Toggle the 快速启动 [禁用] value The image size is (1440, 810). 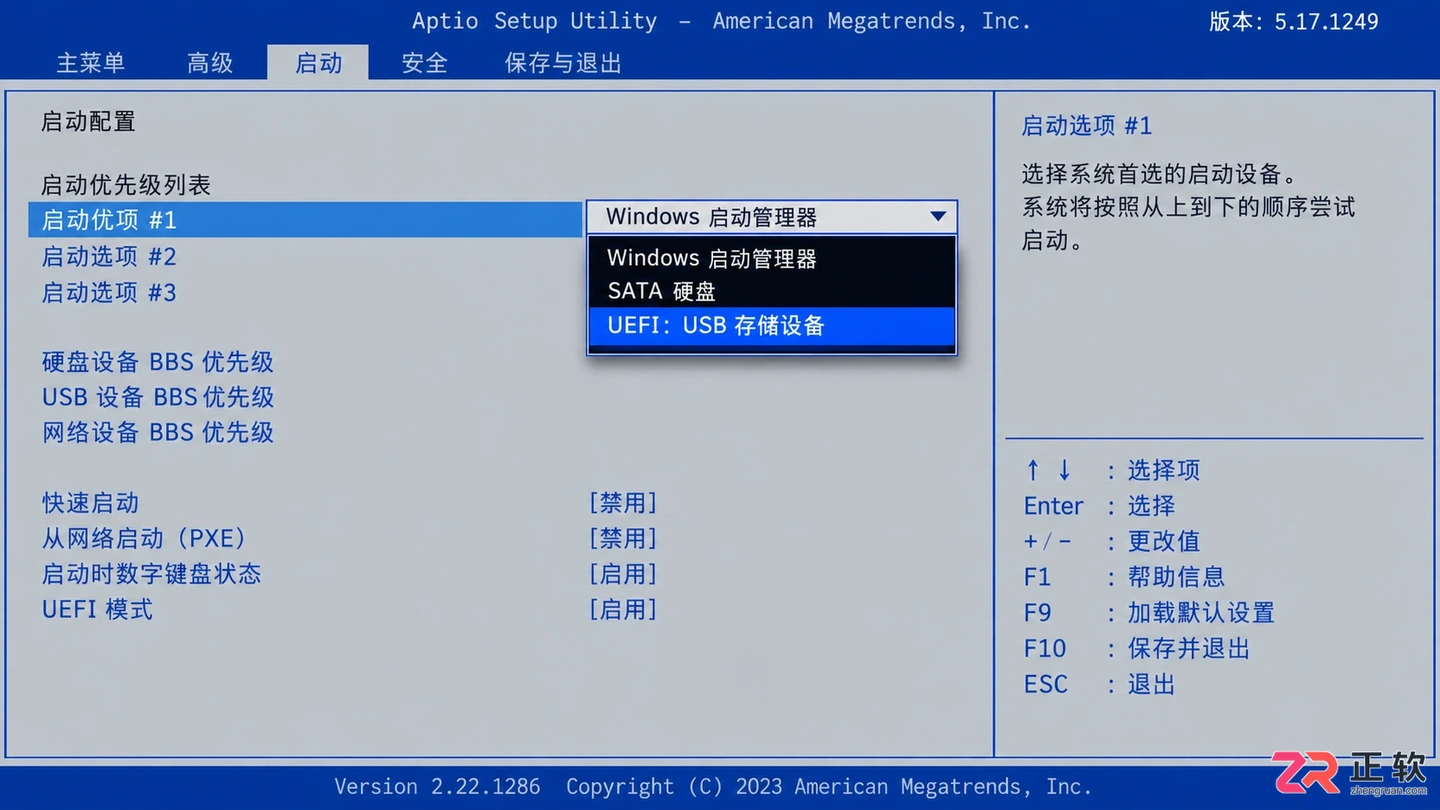point(623,503)
